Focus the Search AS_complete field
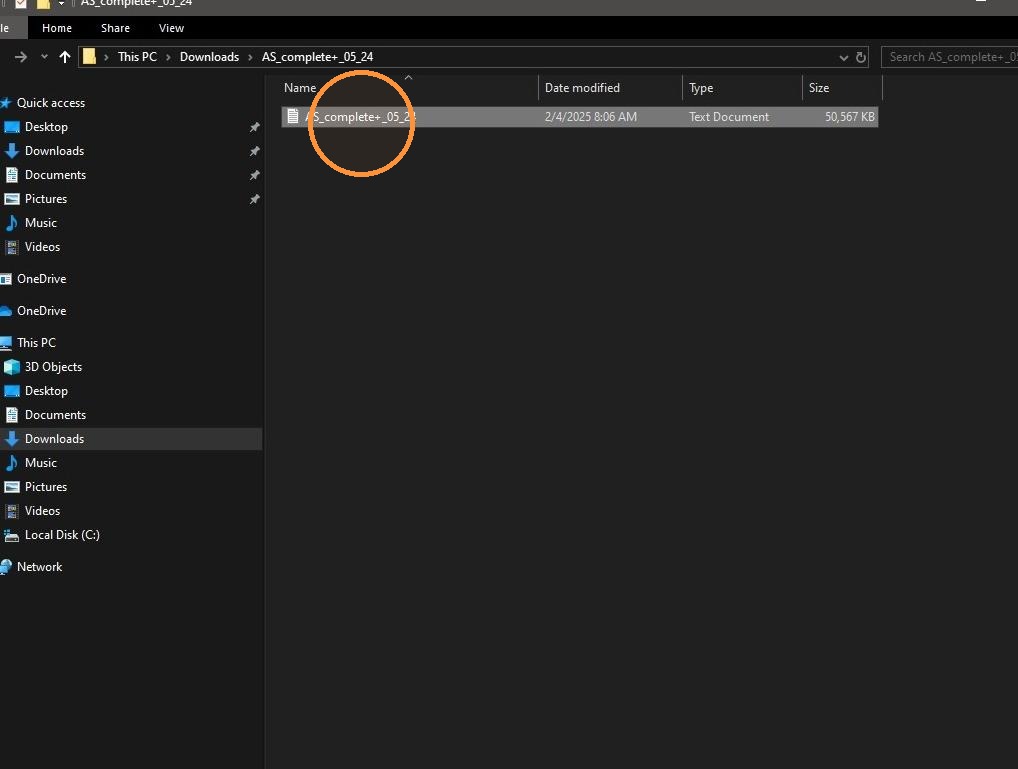The height and width of the screenshot is (769, 1018). tap(949, 57)
